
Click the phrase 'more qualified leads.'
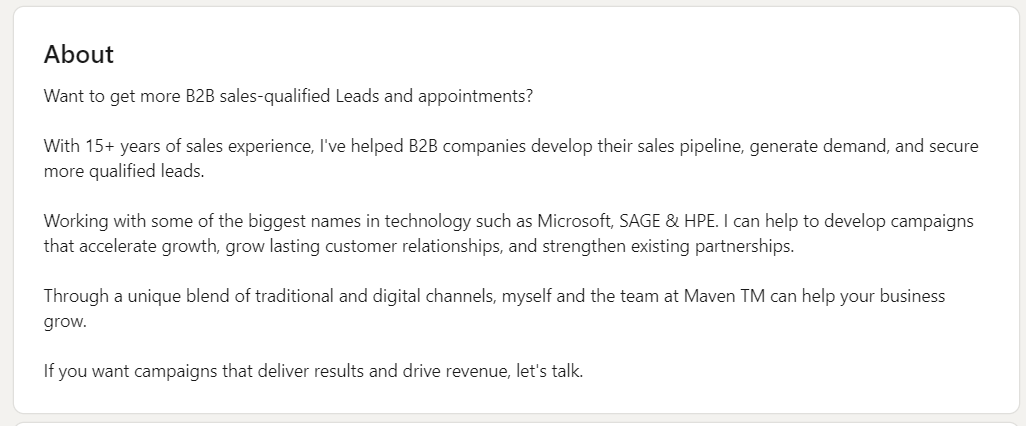coord(124,171)
